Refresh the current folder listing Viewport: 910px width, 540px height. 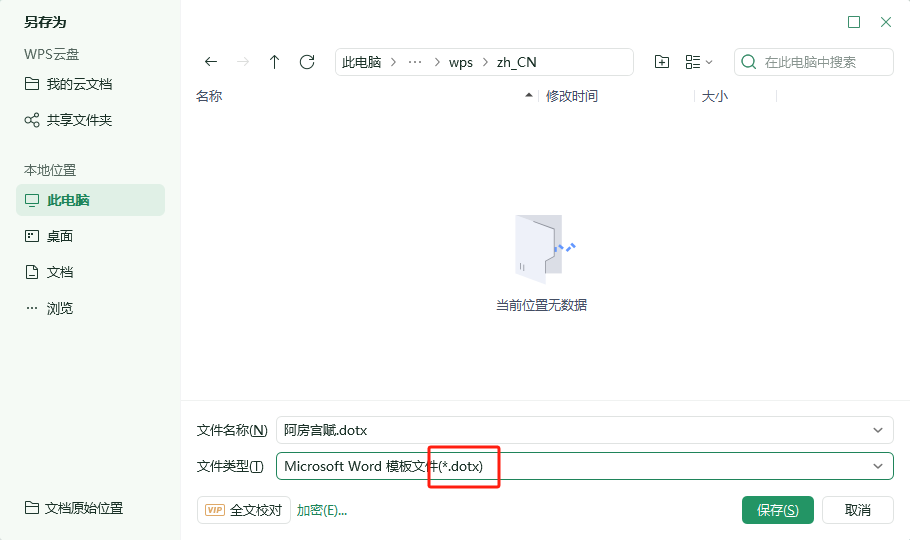tap(307, 62)
